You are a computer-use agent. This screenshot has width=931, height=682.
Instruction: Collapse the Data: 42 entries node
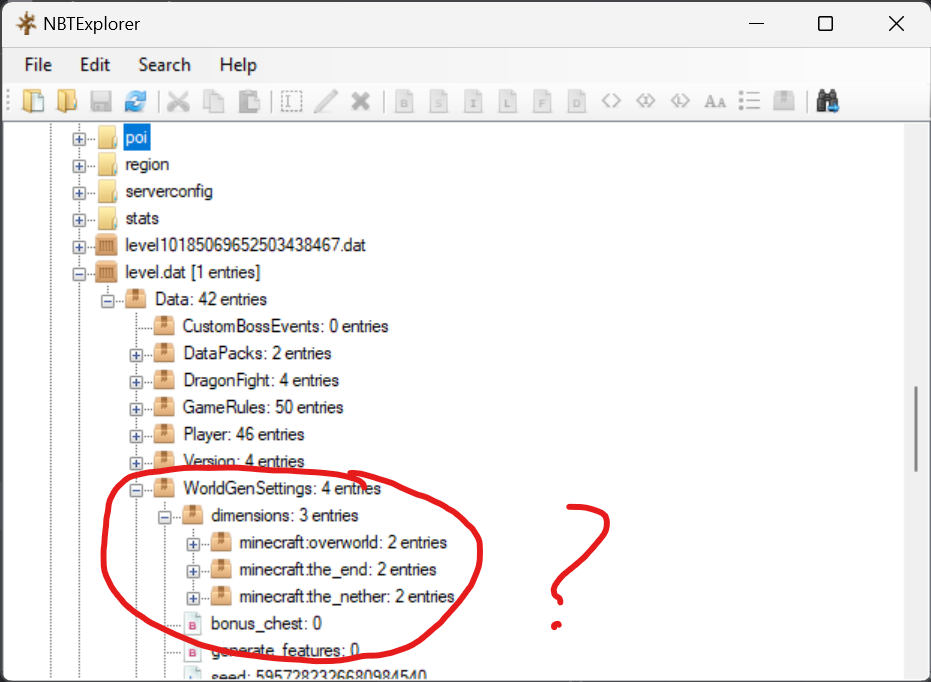tap(107, 301)
